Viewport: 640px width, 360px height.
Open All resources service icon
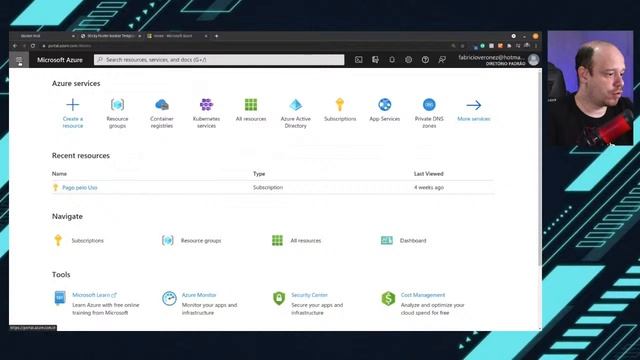click(x=251, y=105)
